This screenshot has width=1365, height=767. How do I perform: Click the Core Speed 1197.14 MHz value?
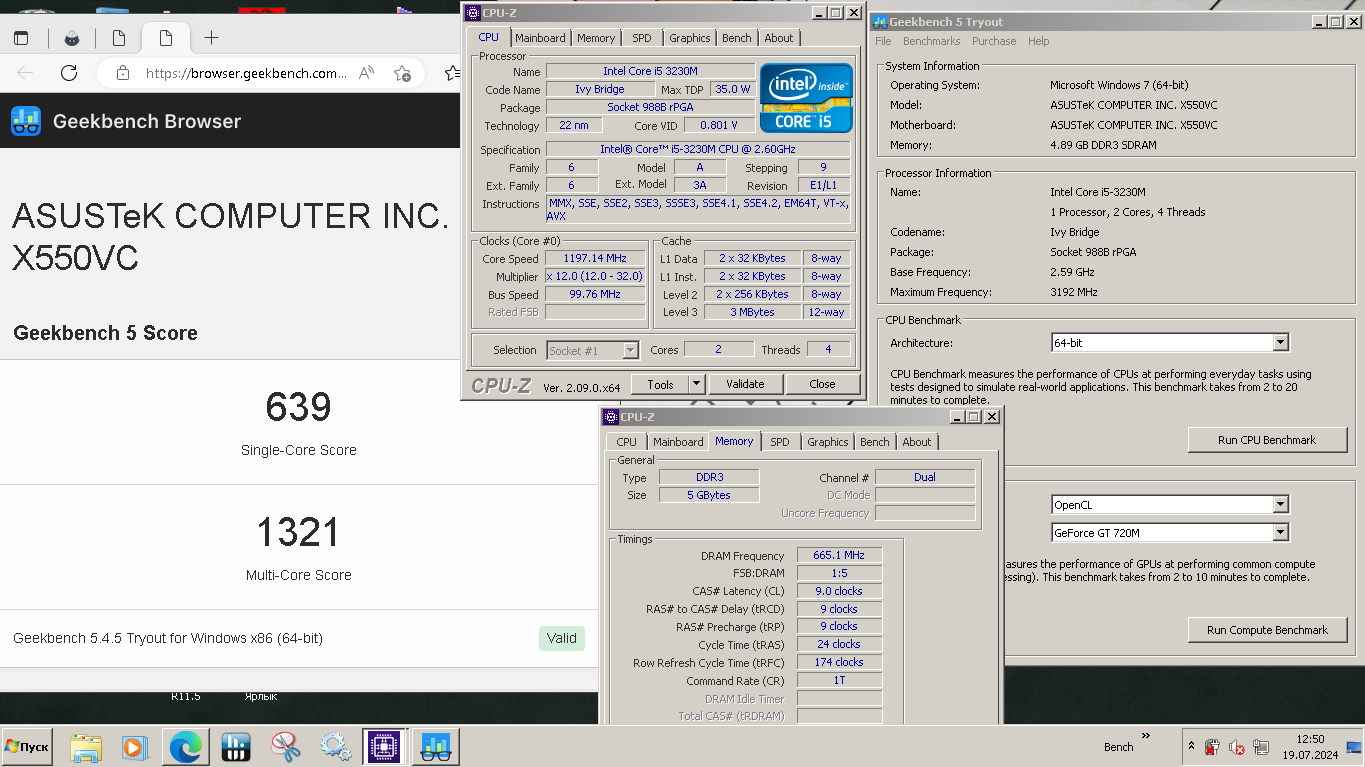pyautogui.click(x=595, y=258)
